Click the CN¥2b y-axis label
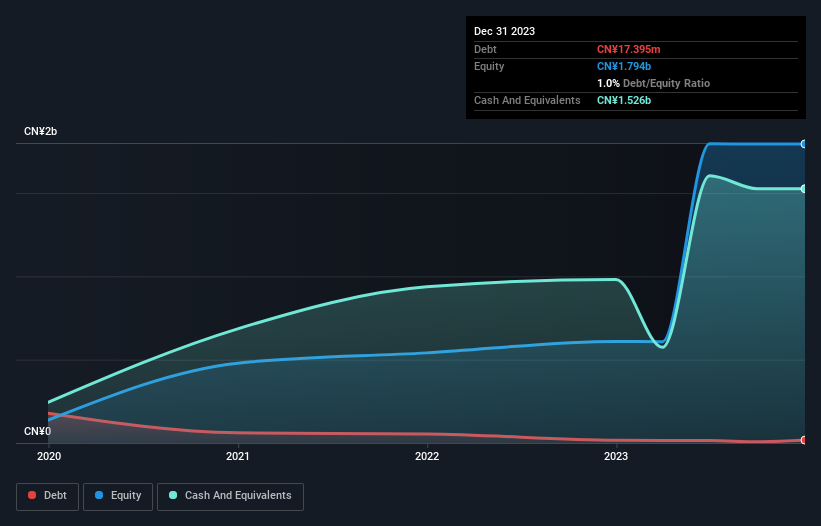 (40, 131)
